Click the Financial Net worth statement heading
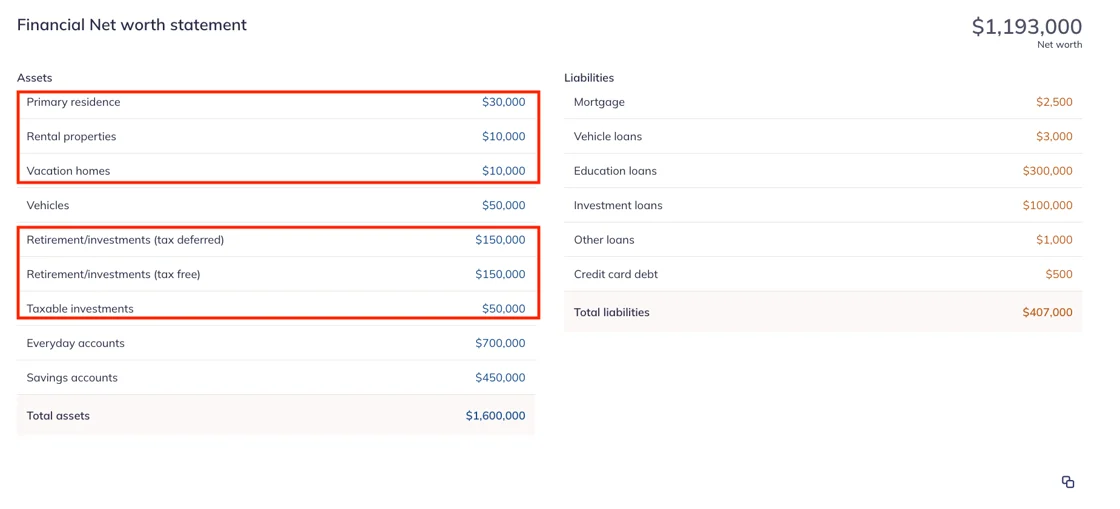The height and width of the screenshot is (509, 1120). coord(132,25)
